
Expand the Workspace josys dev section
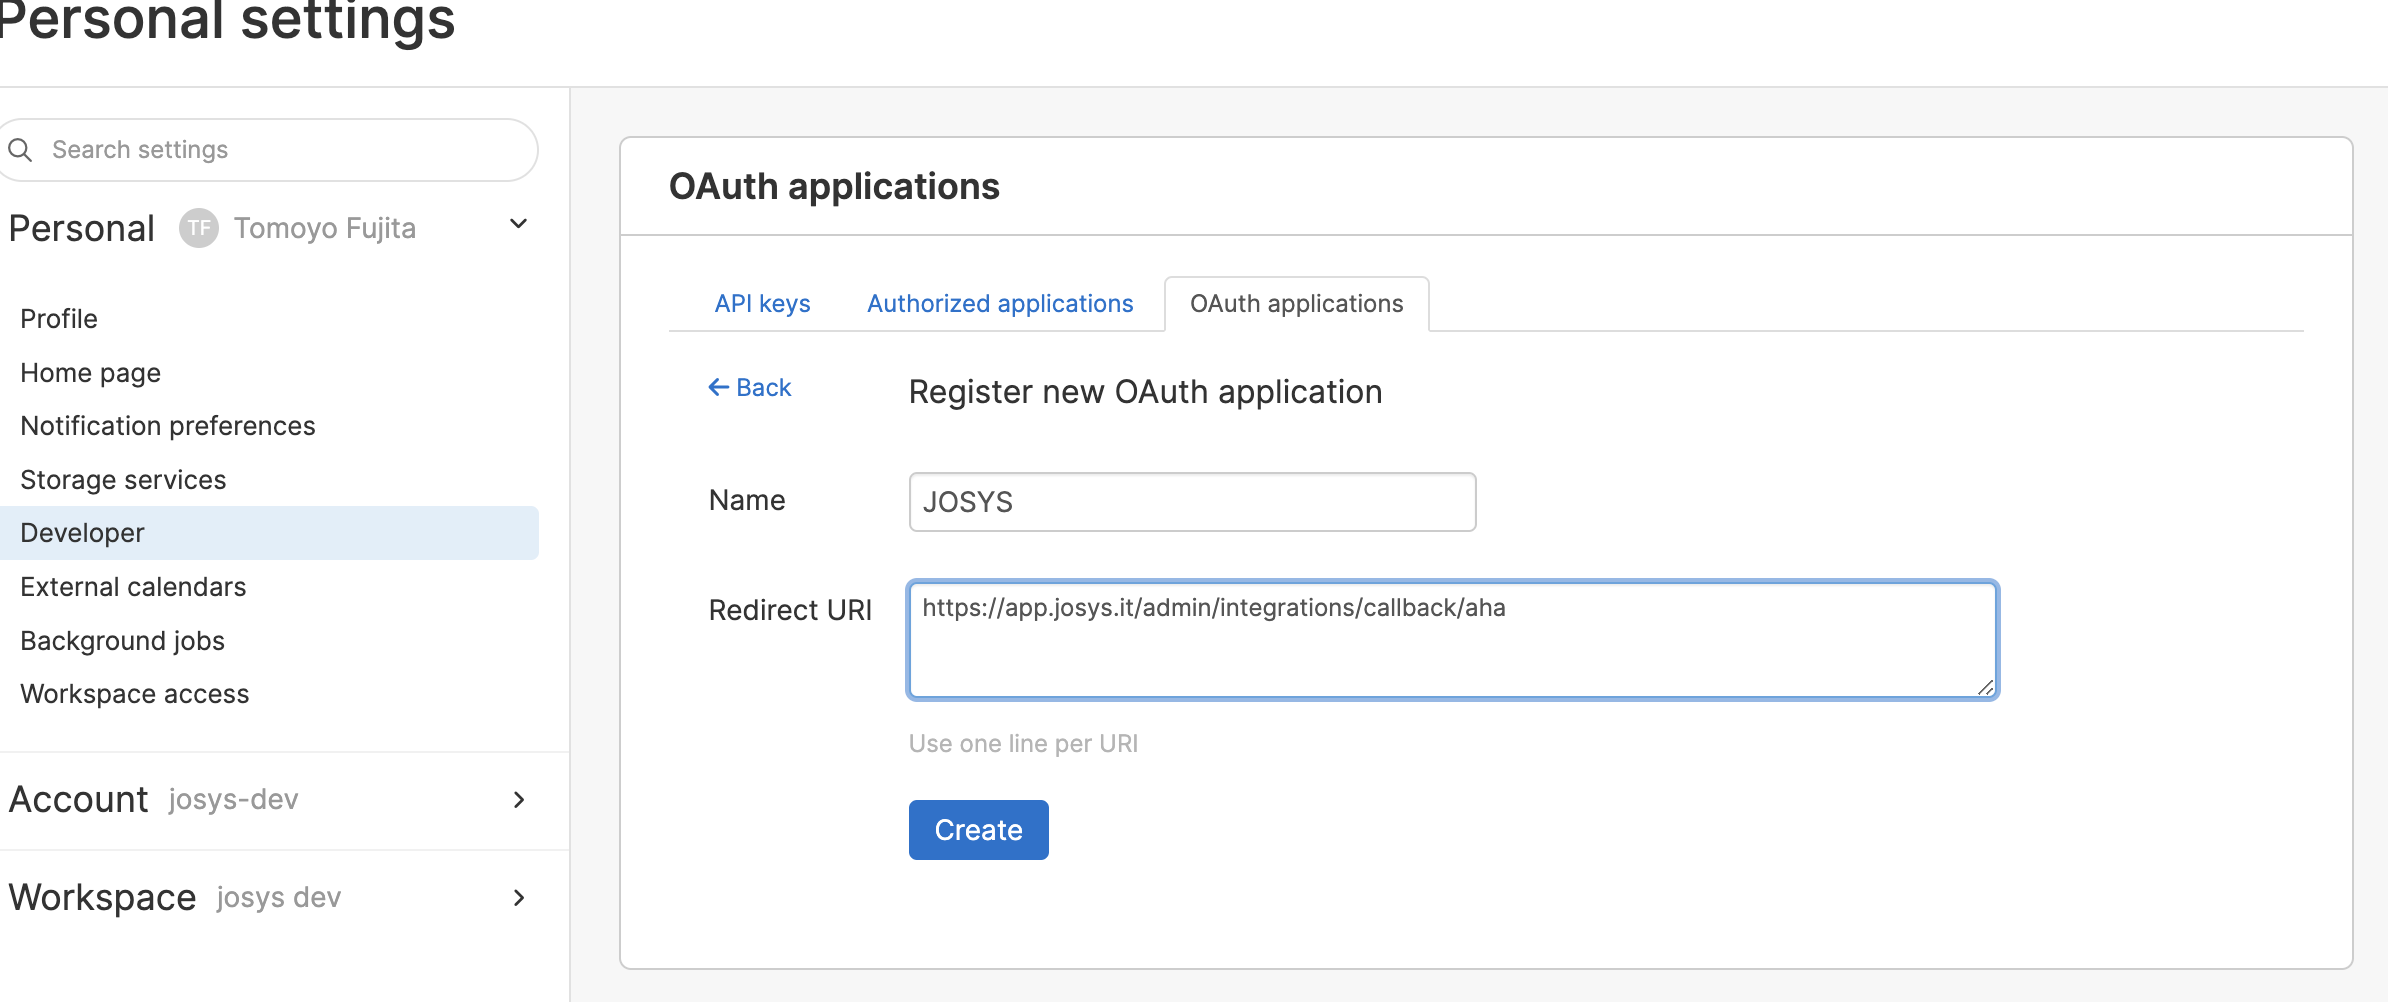coord(518,898)
